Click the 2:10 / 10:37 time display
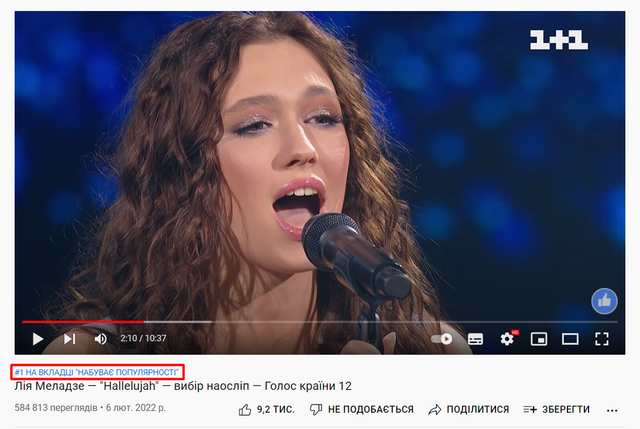The width and height of the screenshot is (640, 429). pyautogui.click(x=143, y=338)
